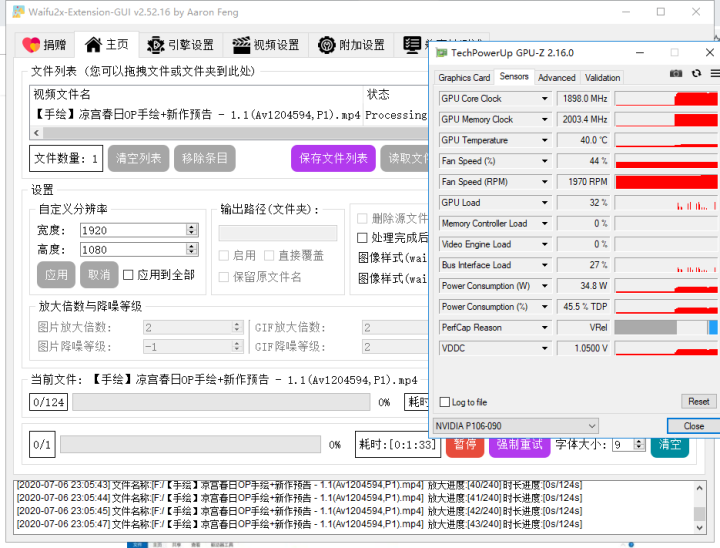This screenshot has height=548, width=720.
Task: Expand Video Engine Load sensor dropdown
Action: [544, 244]
